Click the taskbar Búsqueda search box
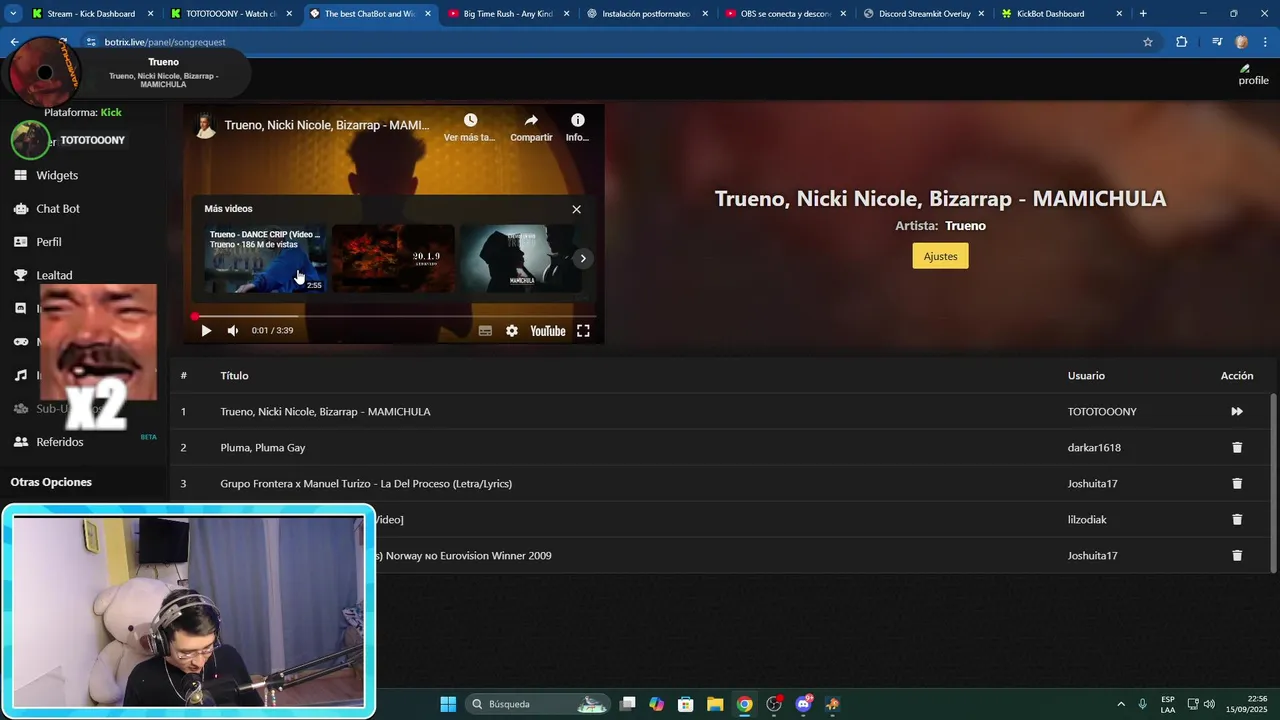The width and height of the screenshot is (1280, 720). pyautogui.click(x=540, y=704)
